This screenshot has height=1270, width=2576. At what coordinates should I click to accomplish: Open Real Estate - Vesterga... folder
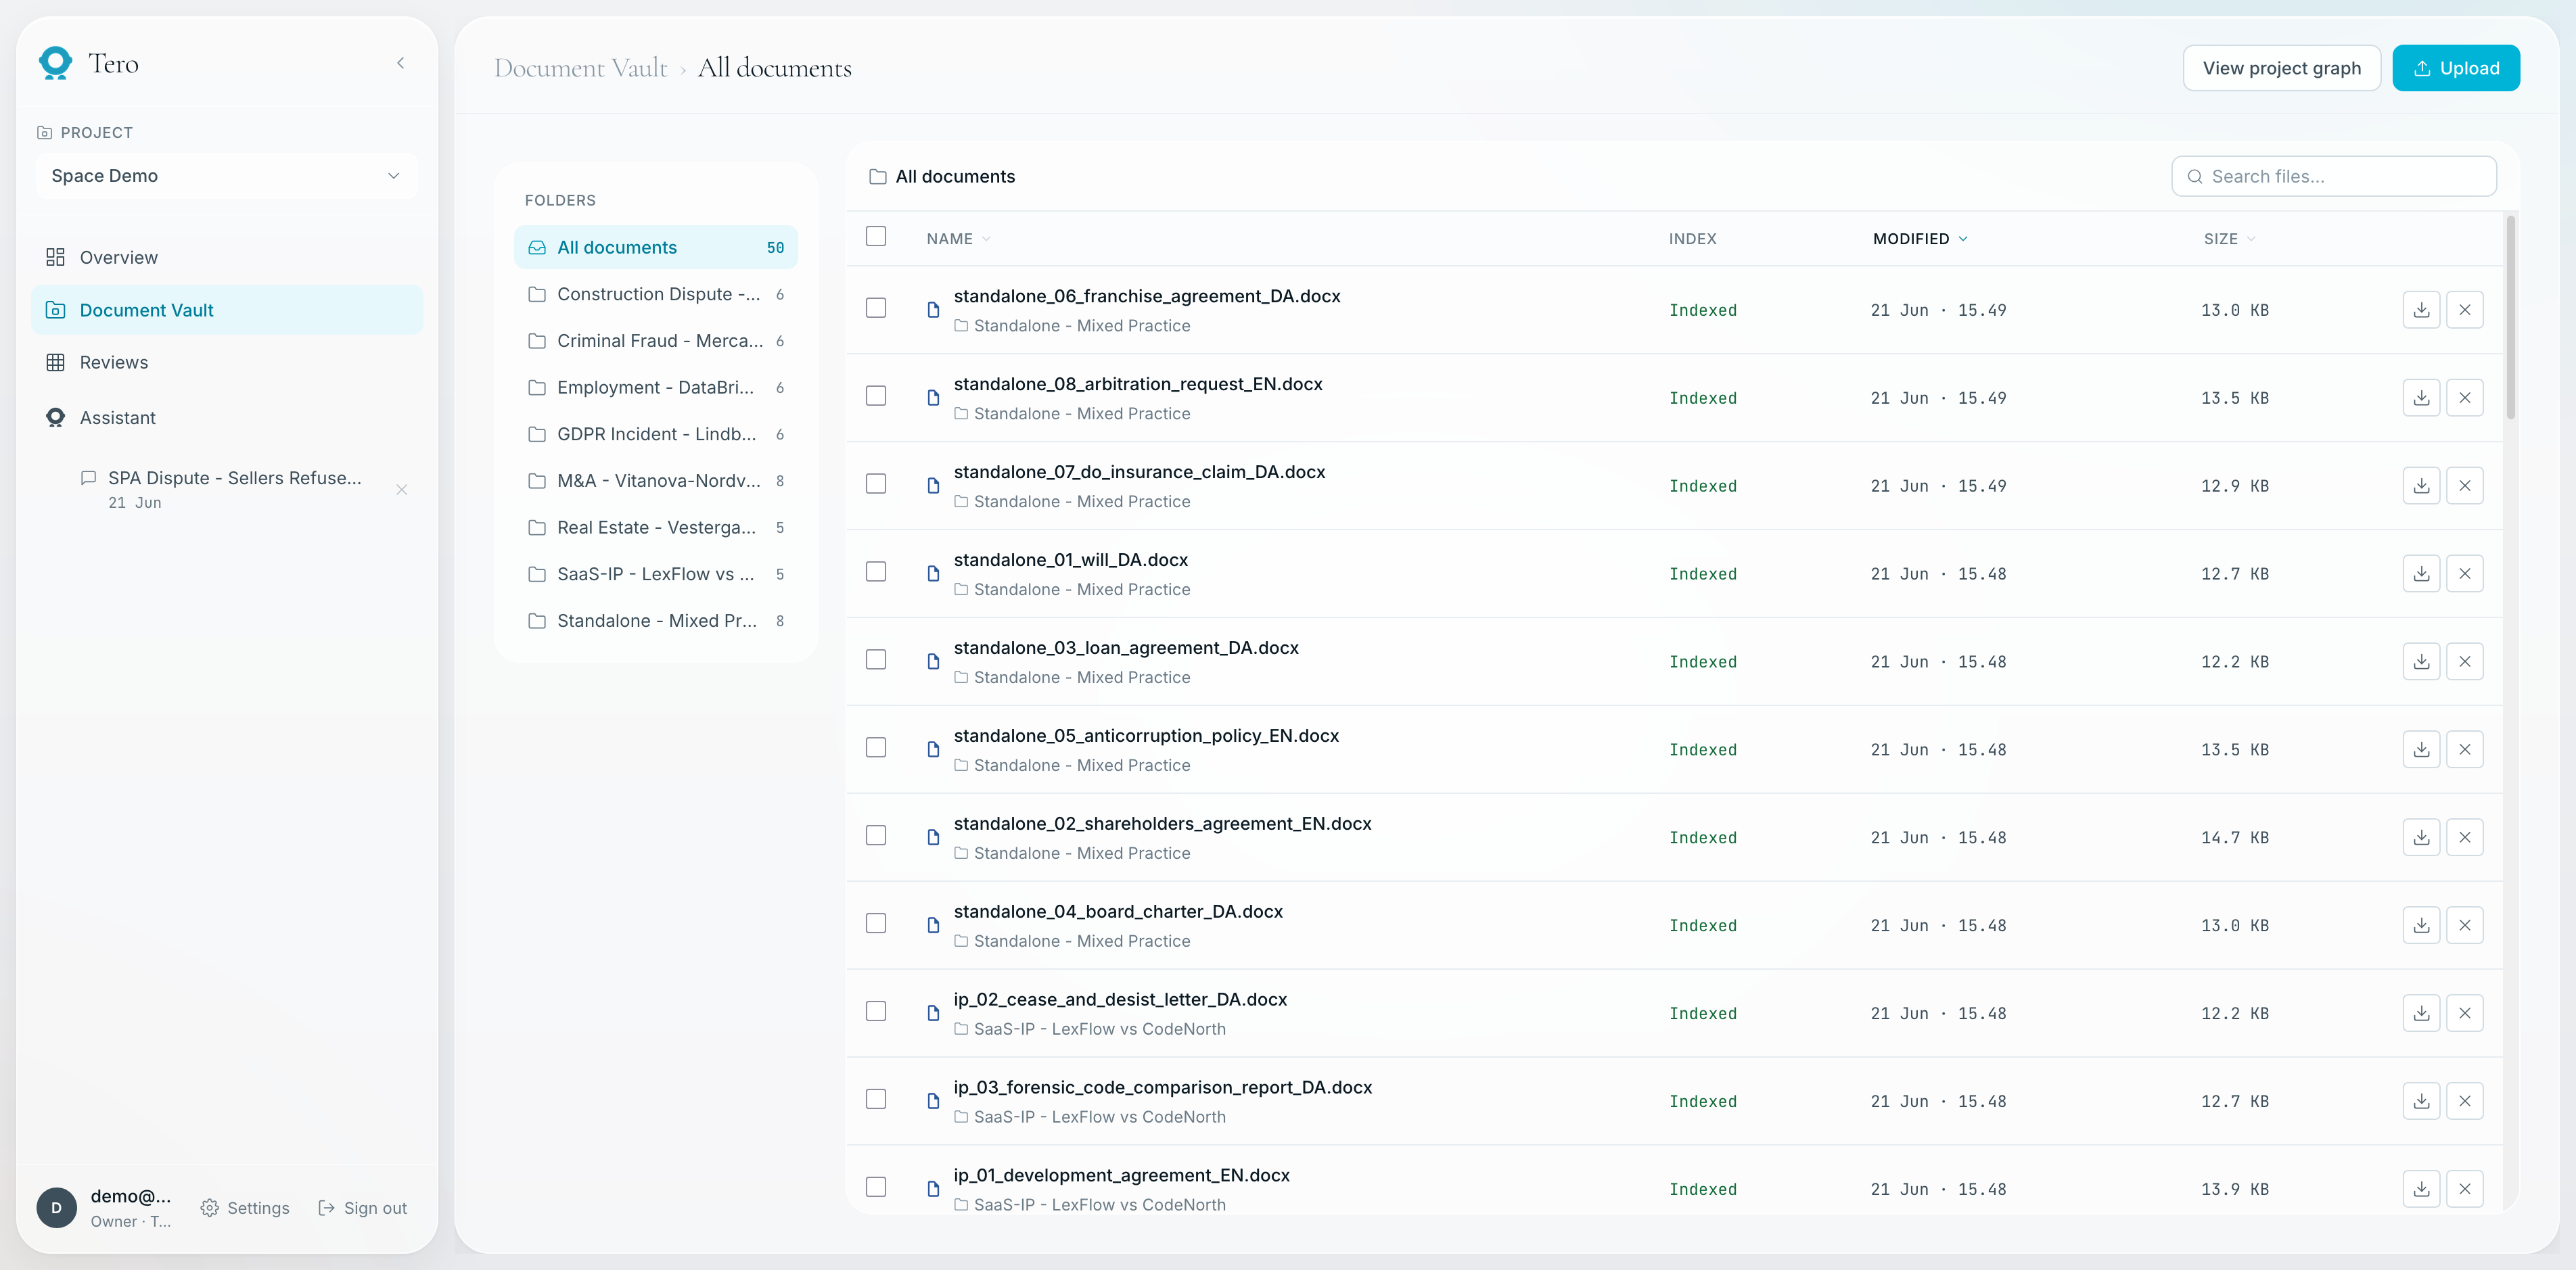656,528
